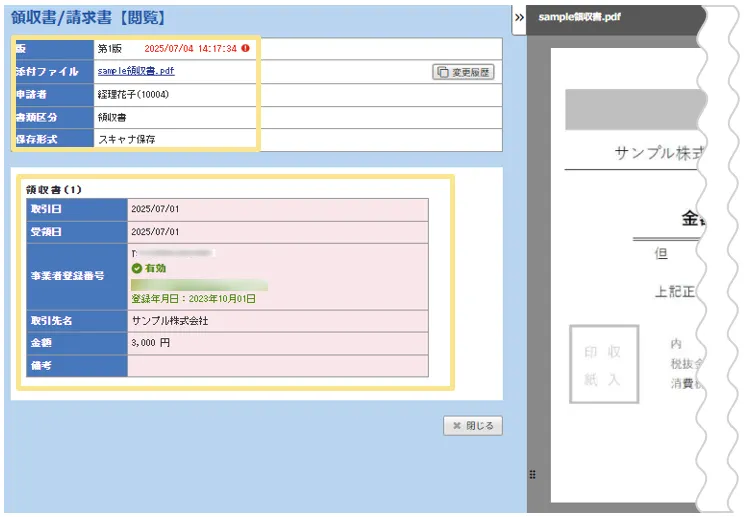744x517 pixels.
Task: Click the grip handle icon at splitter bottom
Action: (x=532, y=474)
